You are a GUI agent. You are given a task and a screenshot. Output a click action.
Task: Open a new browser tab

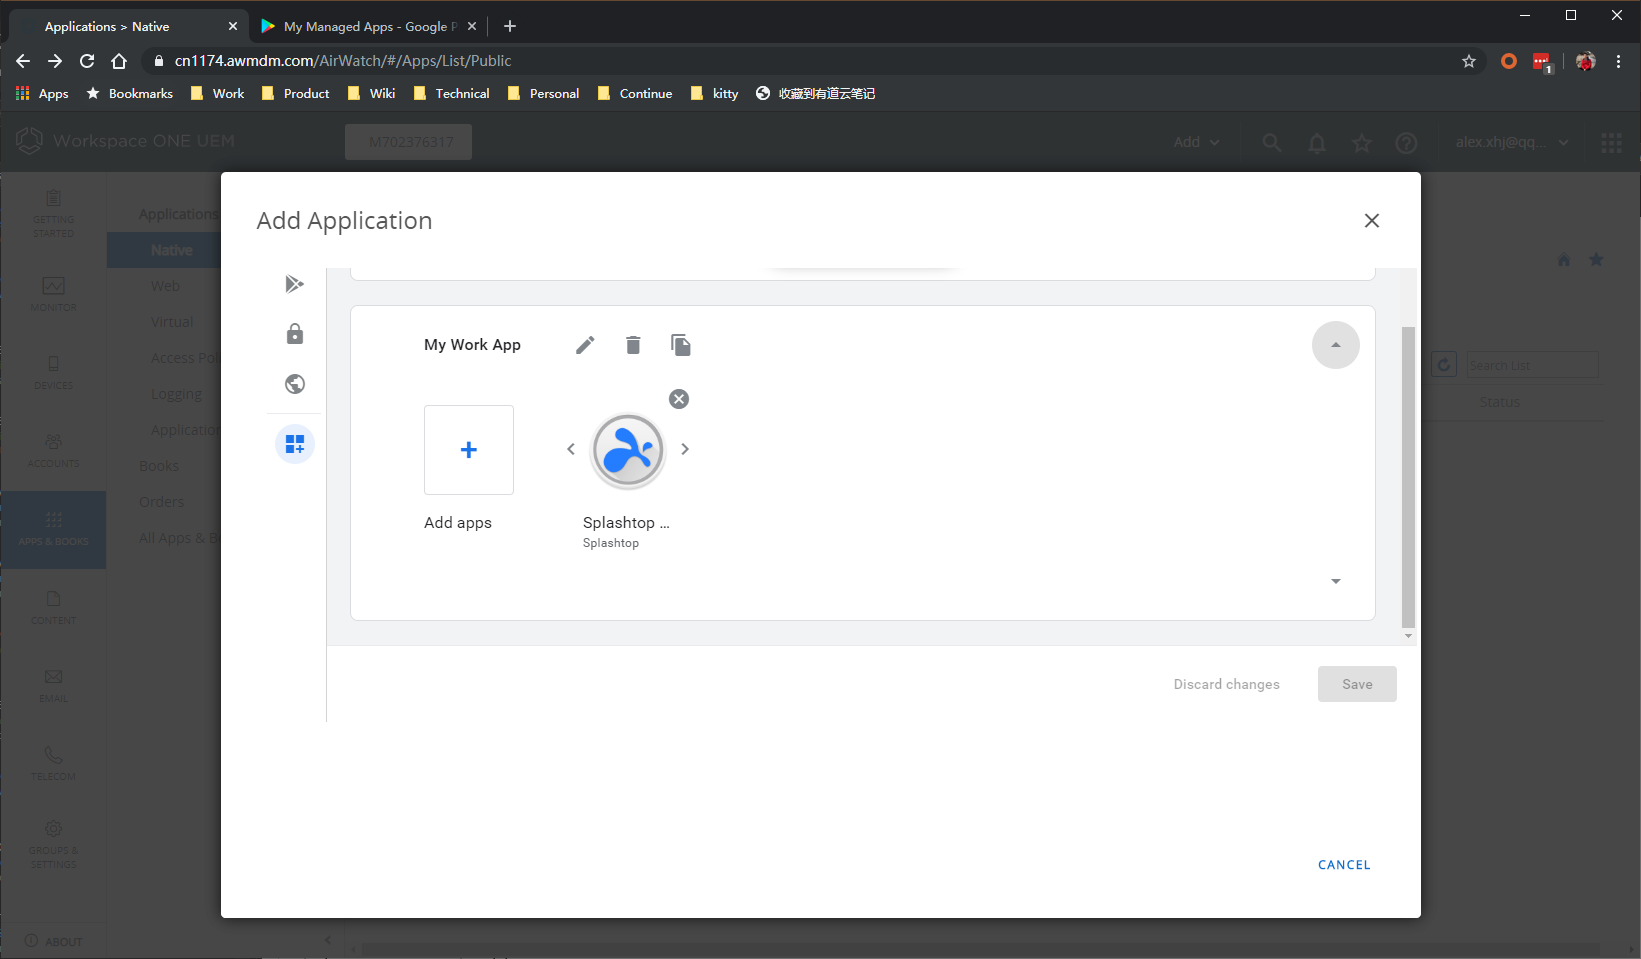pyautogui.click(x=510, y=26)
